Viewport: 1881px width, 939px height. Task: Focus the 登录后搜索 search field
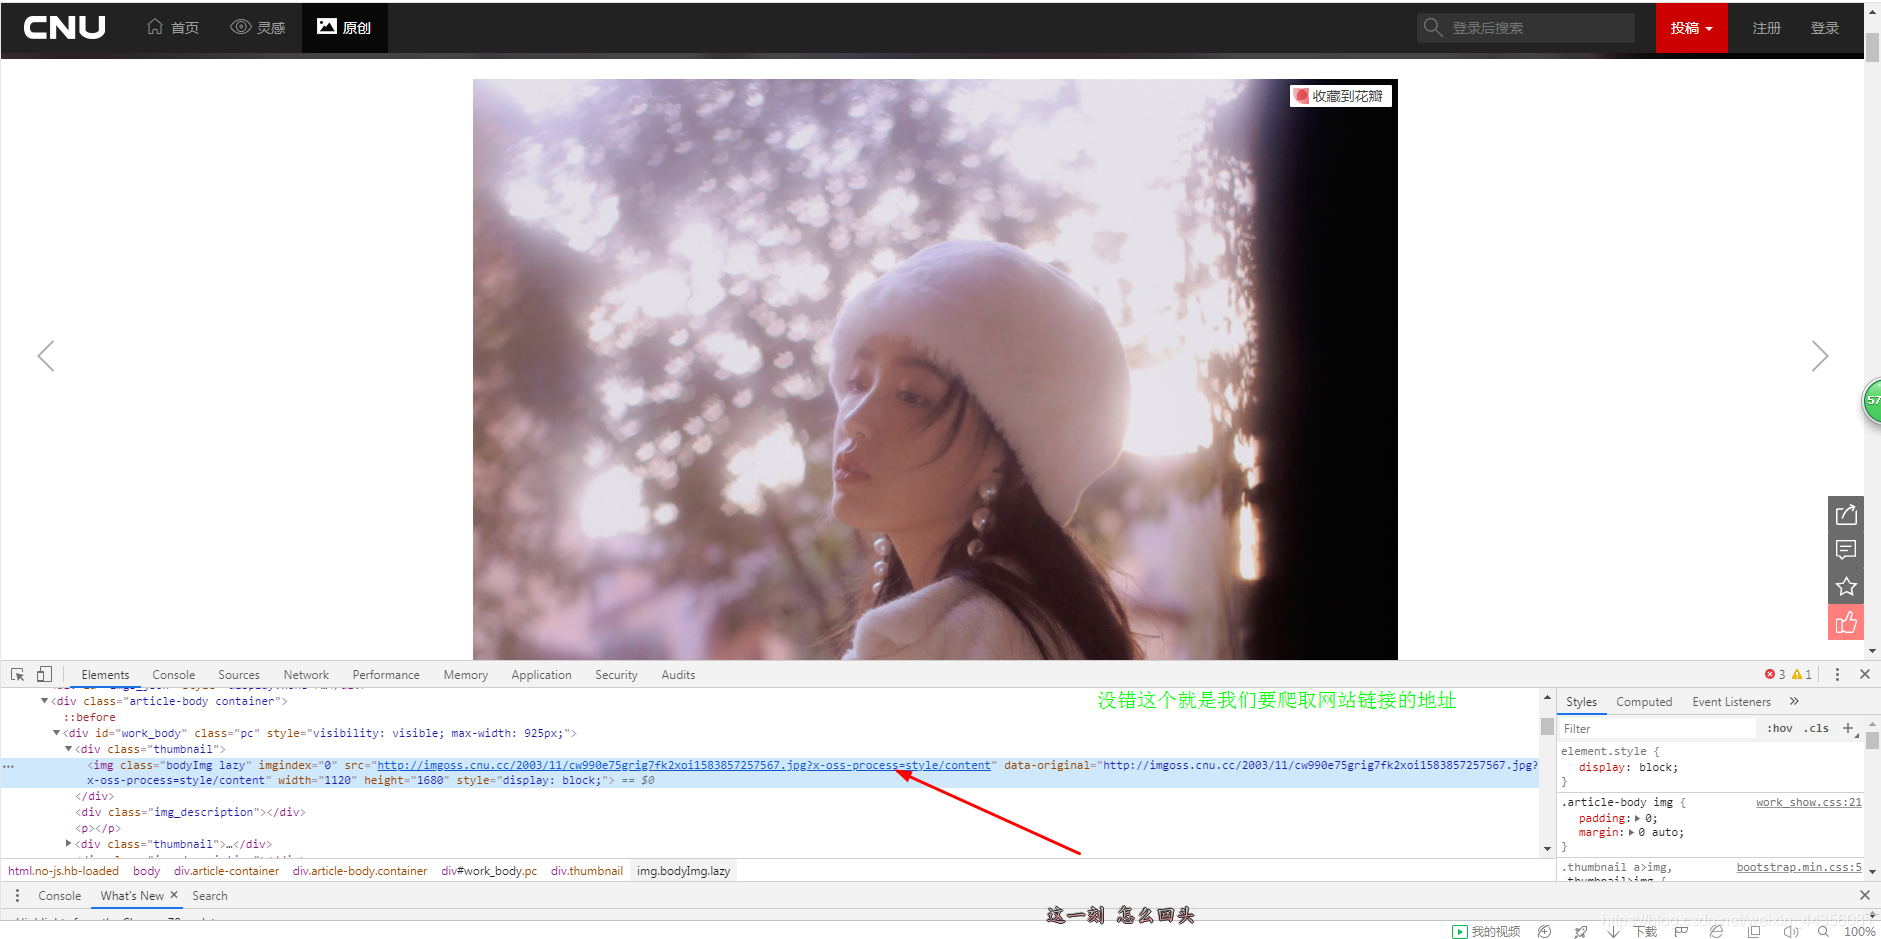pyautogui.click(x=1526, y=28)
